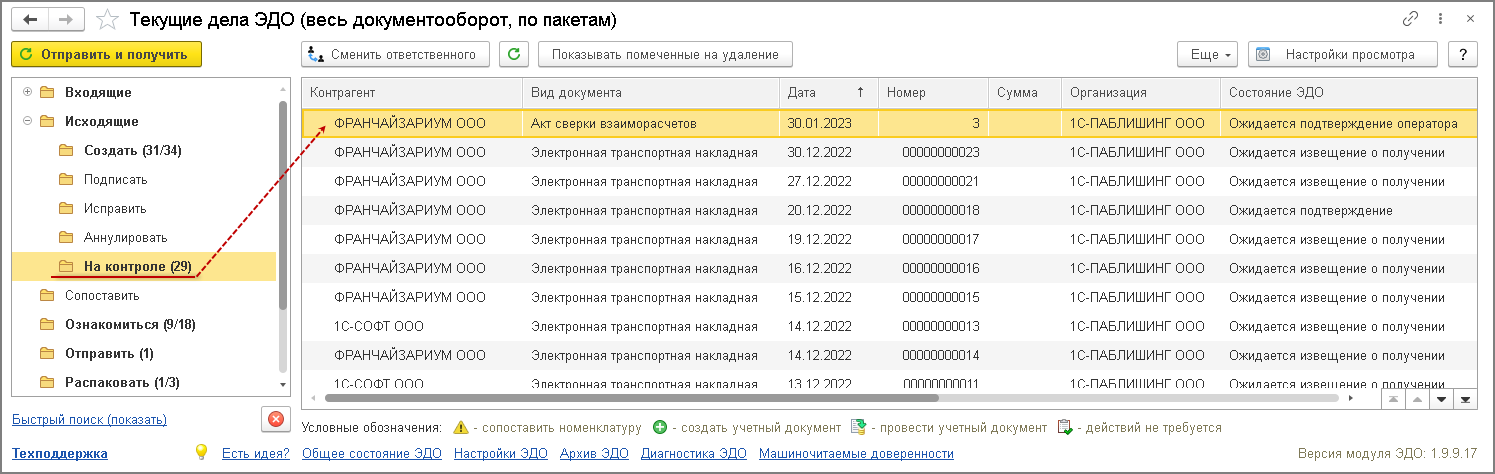Click the Состояние ЭДО column header

1349,92
